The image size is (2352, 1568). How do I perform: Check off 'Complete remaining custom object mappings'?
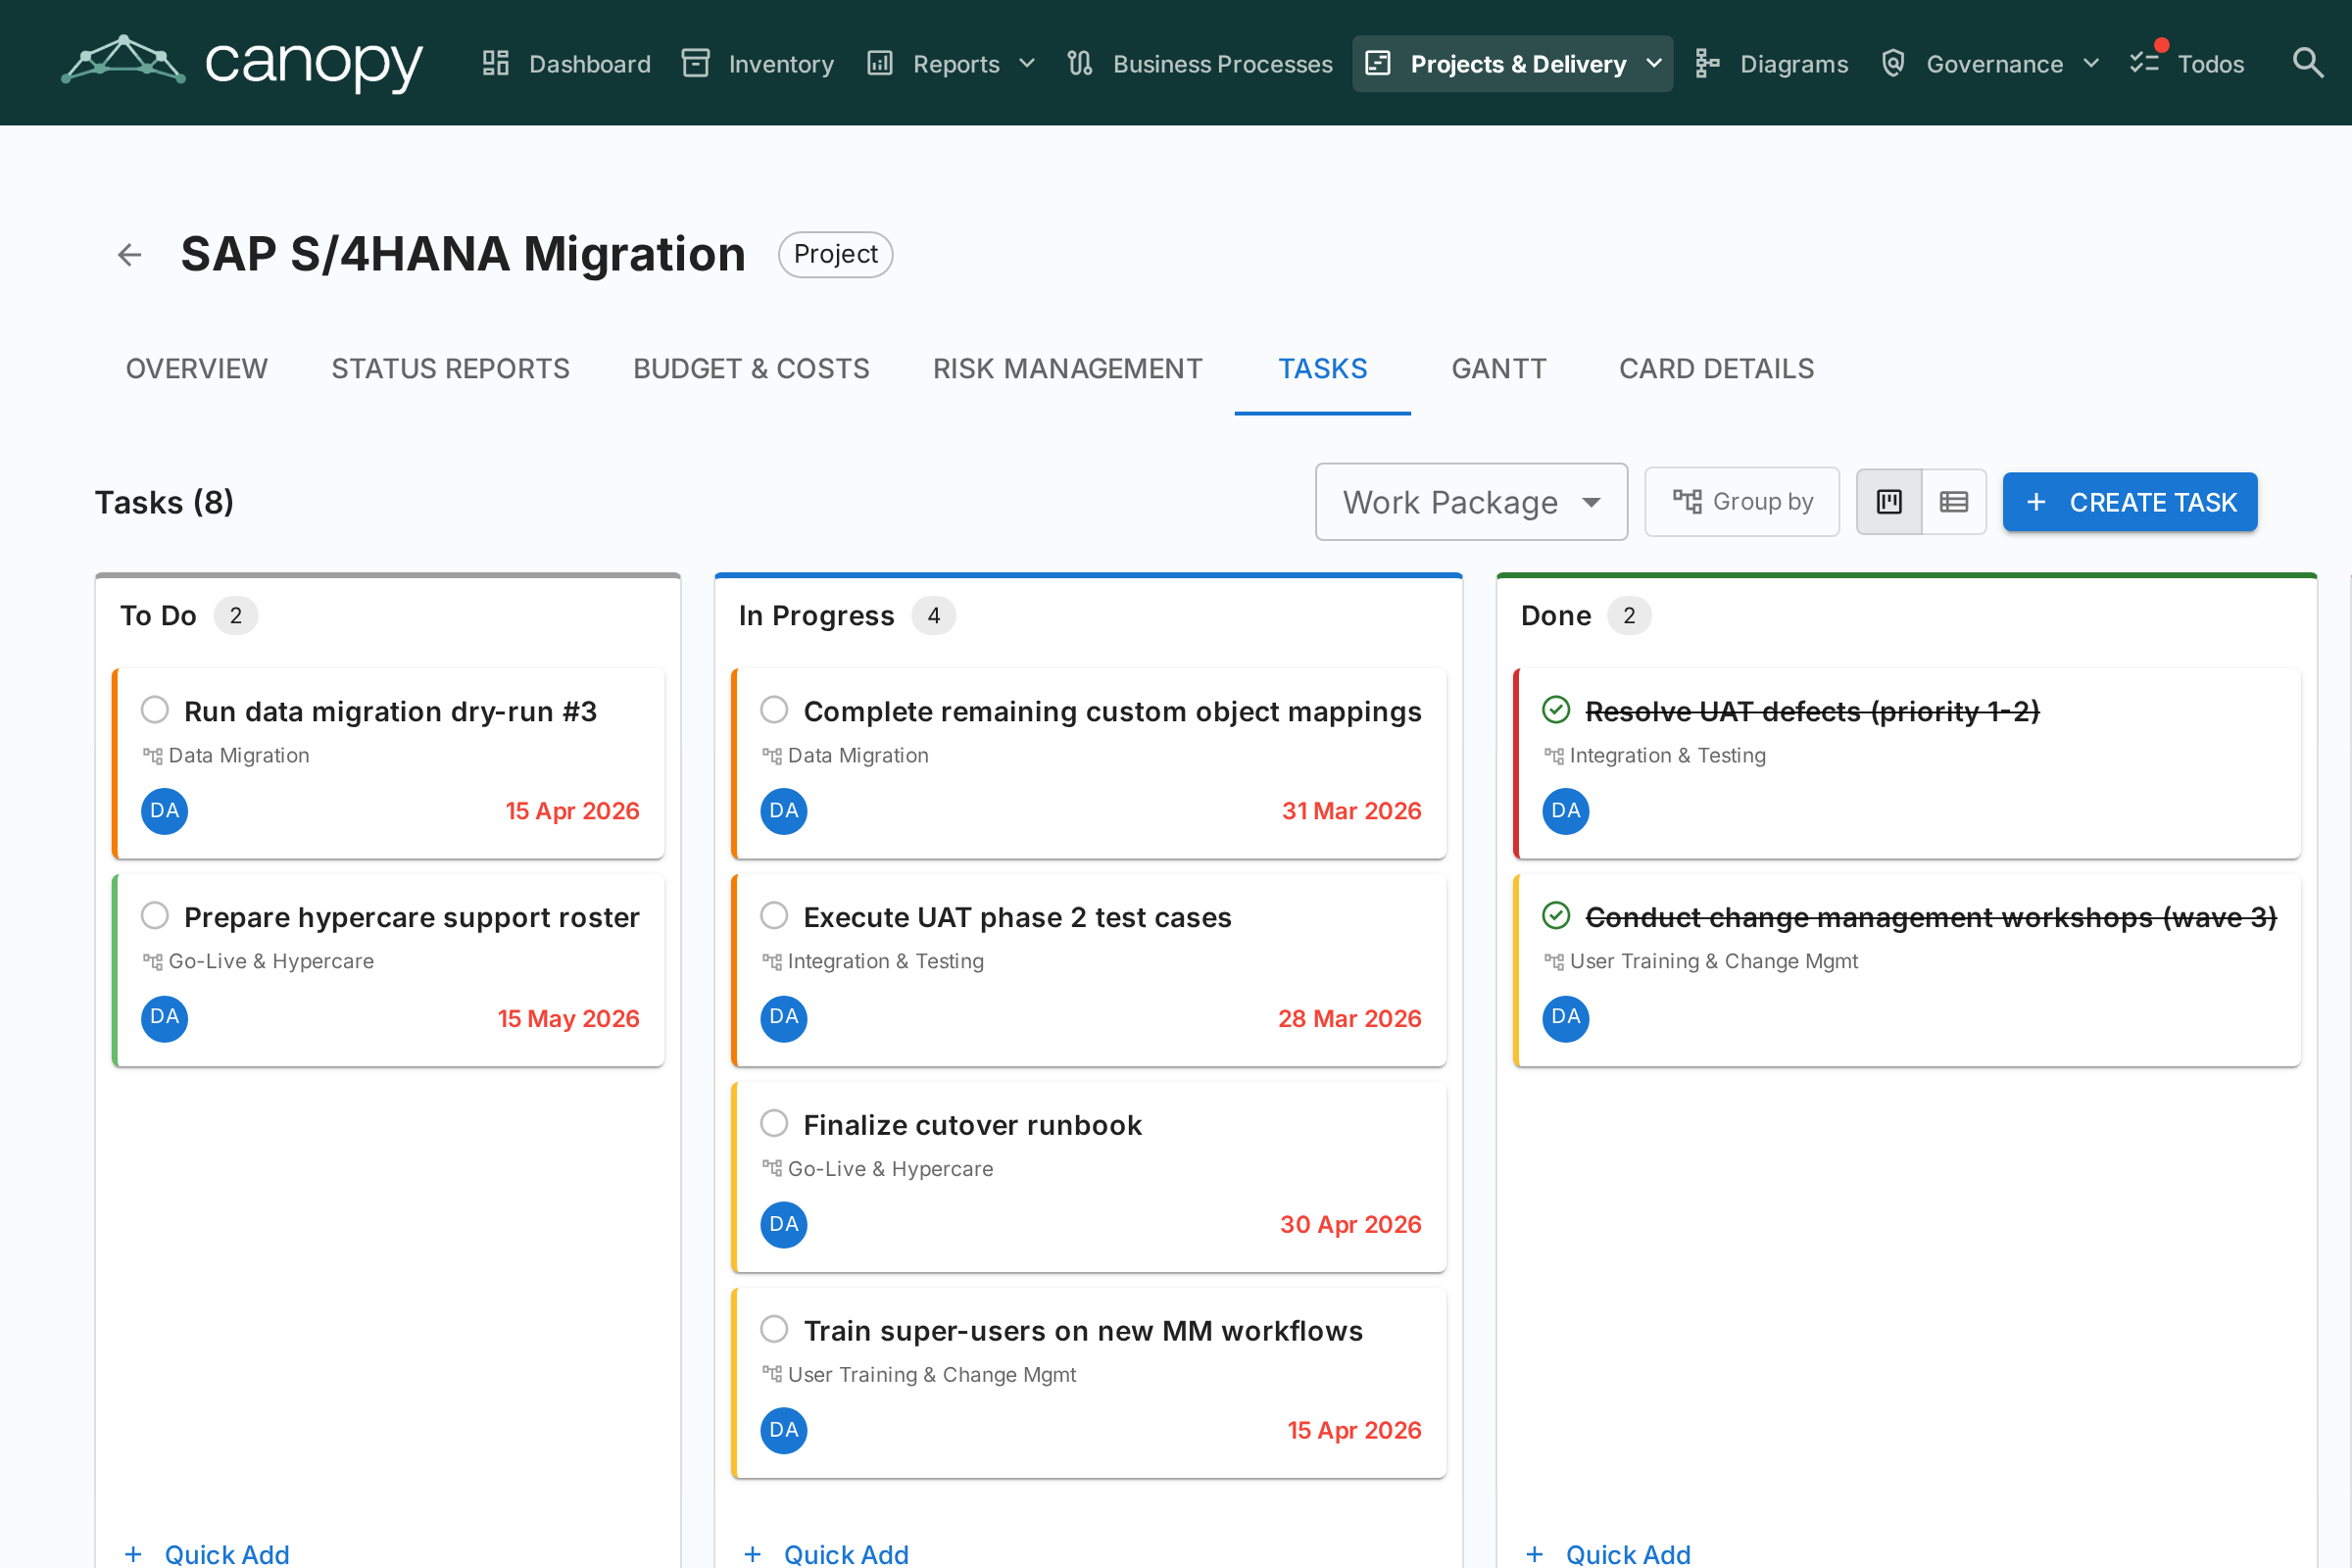coord(775,710)
